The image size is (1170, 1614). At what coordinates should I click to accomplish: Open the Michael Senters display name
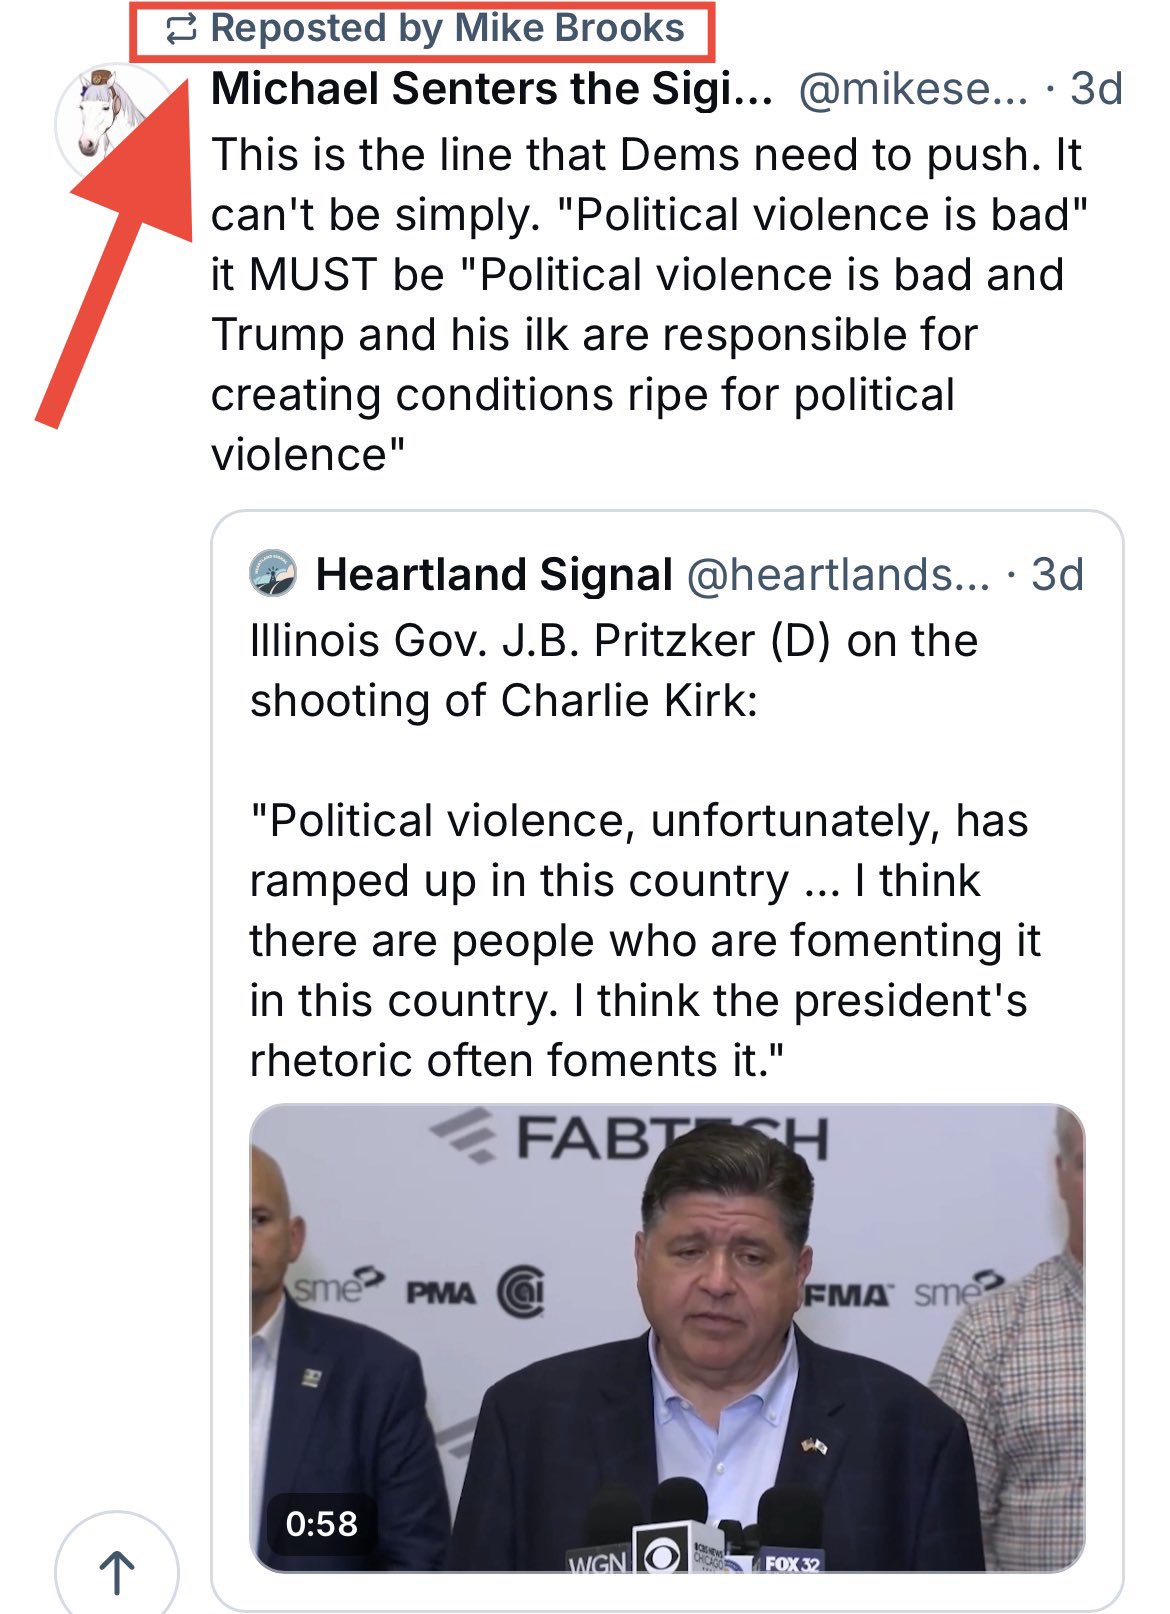pyautogui.click(x=491, y=90)
